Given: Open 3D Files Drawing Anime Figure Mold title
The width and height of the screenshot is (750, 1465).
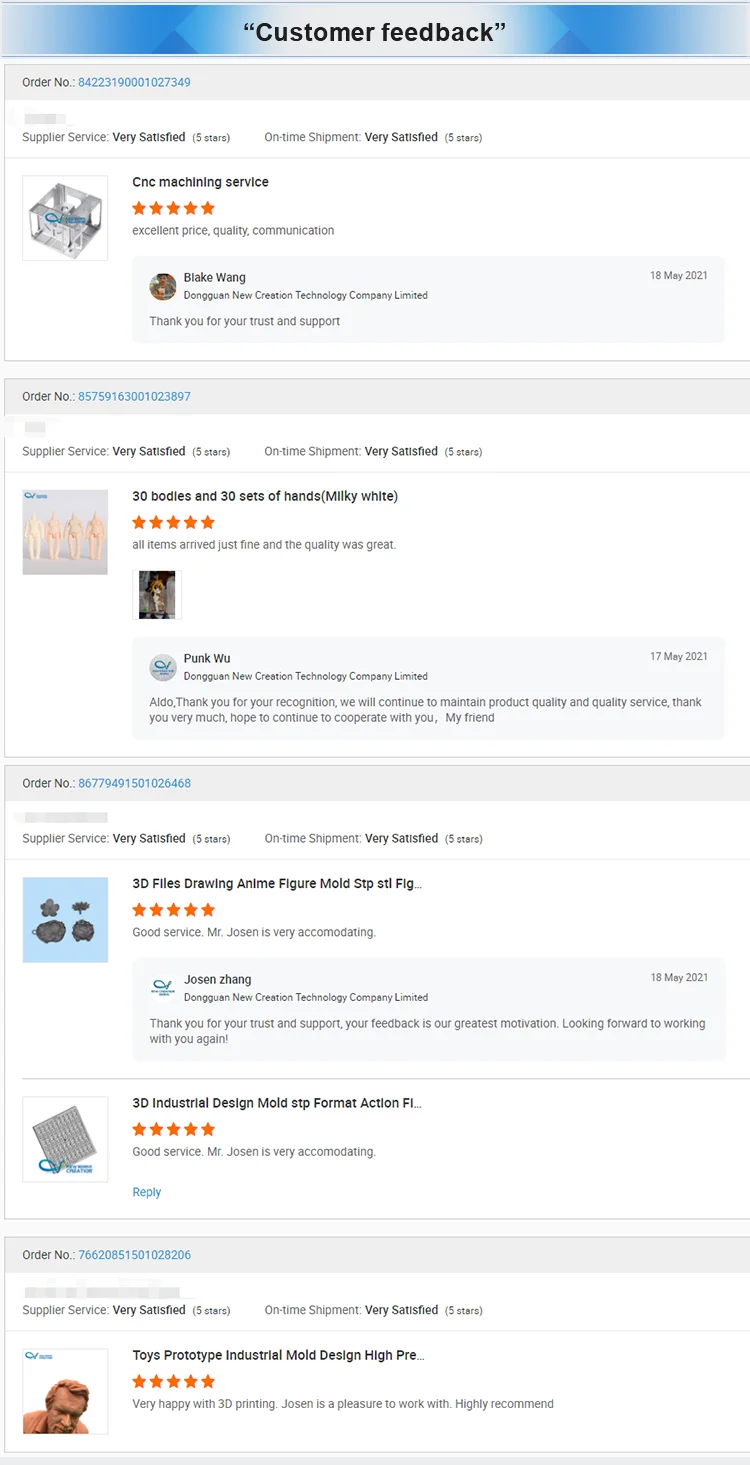Looking at the screenshot, I should (277, 883).
